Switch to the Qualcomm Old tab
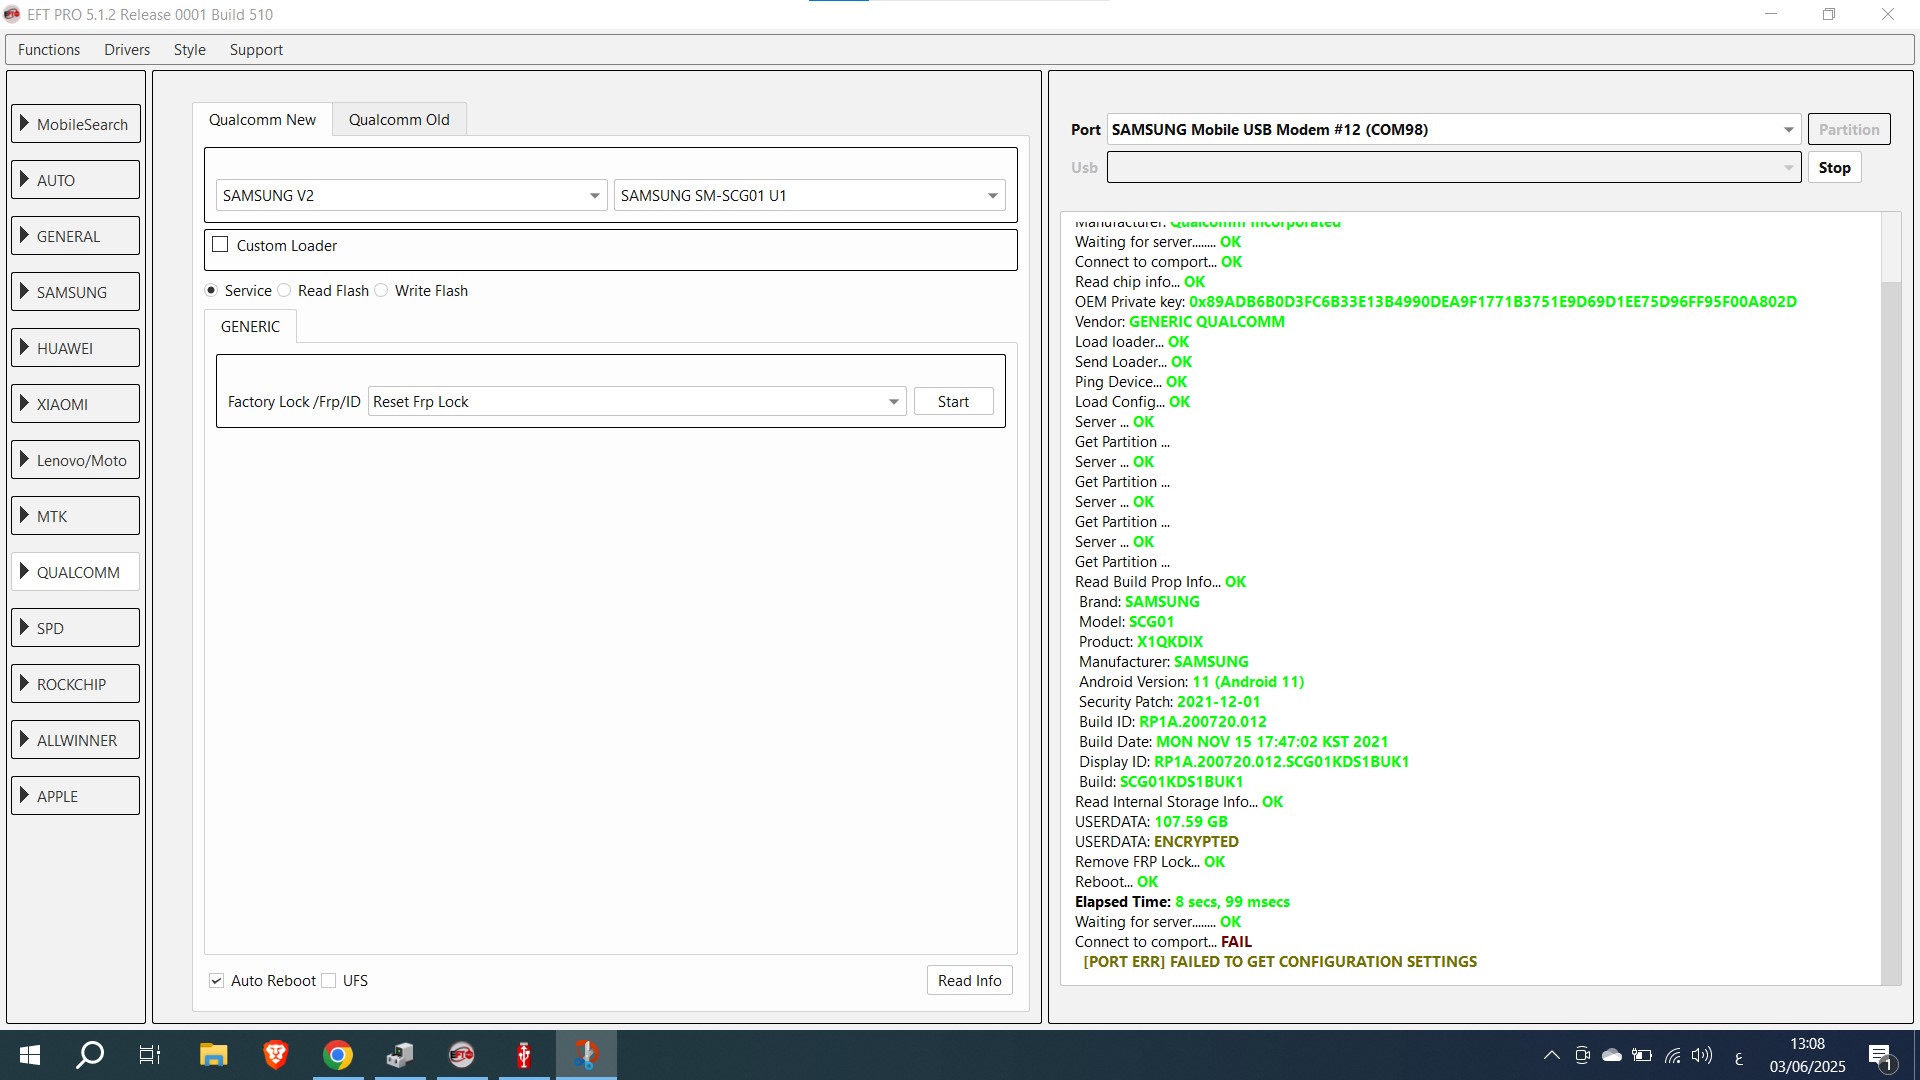1920x1080 pixels. 399,120
